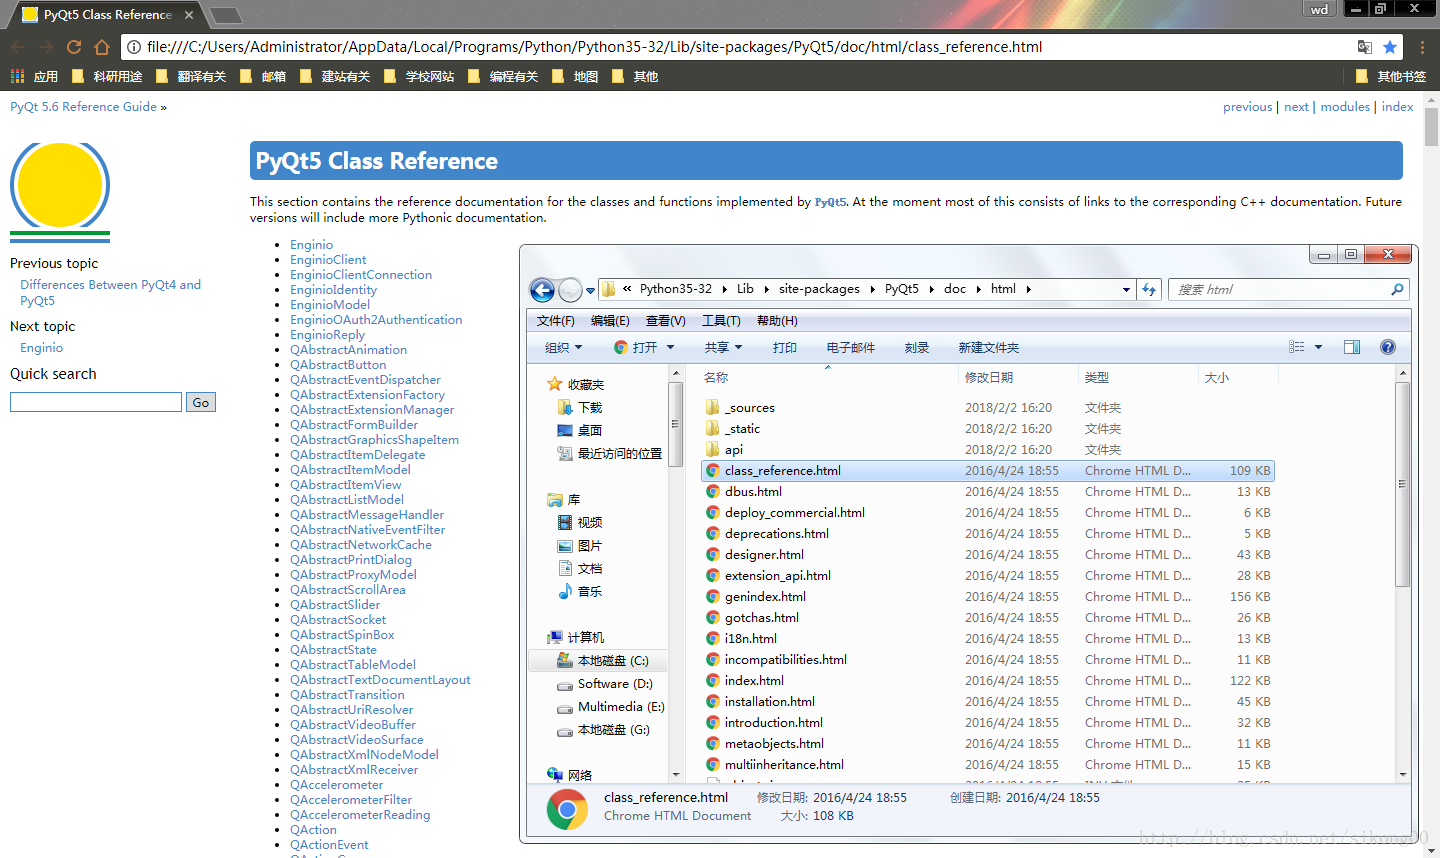Toggle the Explorer preview pane icon
Image resolution: width=1440 pixels, height=858 pixels.
coord(1352,347)
